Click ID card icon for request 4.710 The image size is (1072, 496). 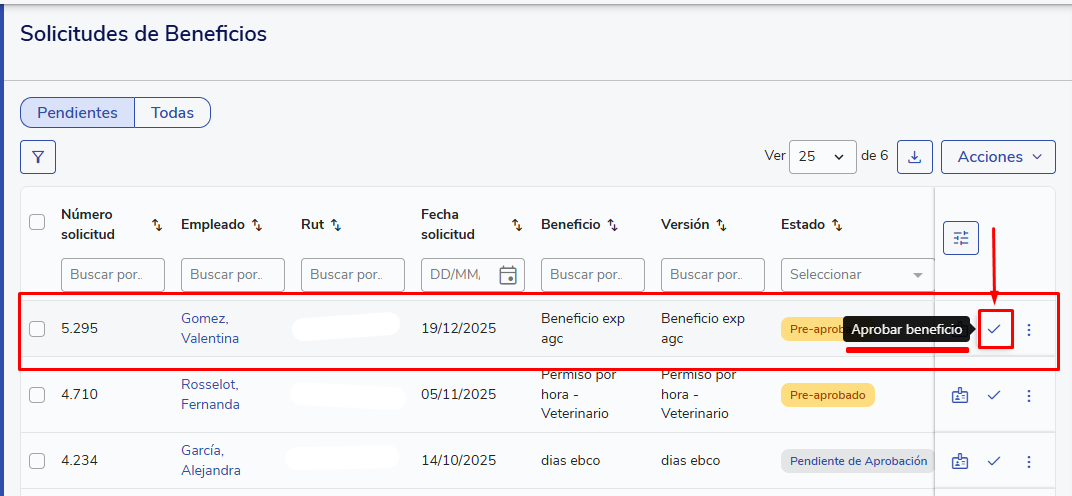[x=960, y=395]
